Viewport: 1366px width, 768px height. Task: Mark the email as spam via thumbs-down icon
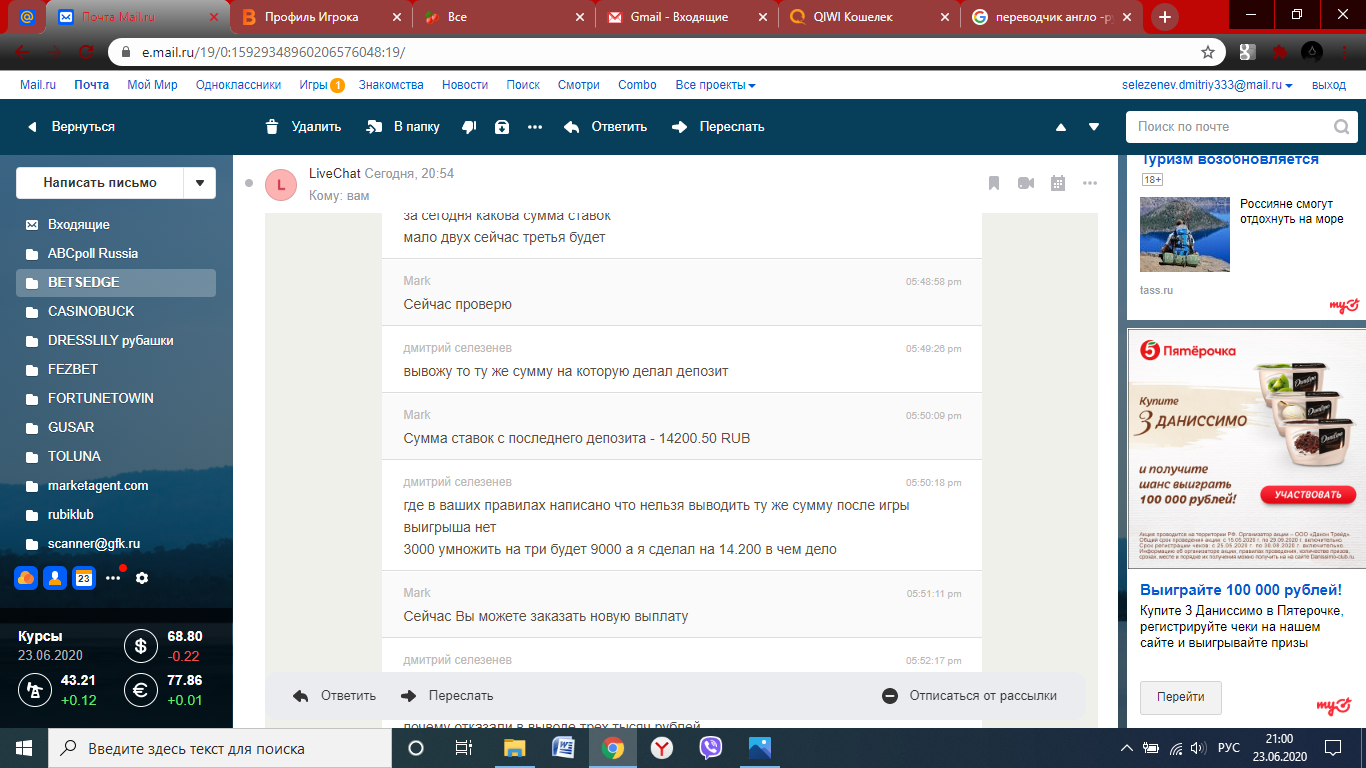point(468,127)
